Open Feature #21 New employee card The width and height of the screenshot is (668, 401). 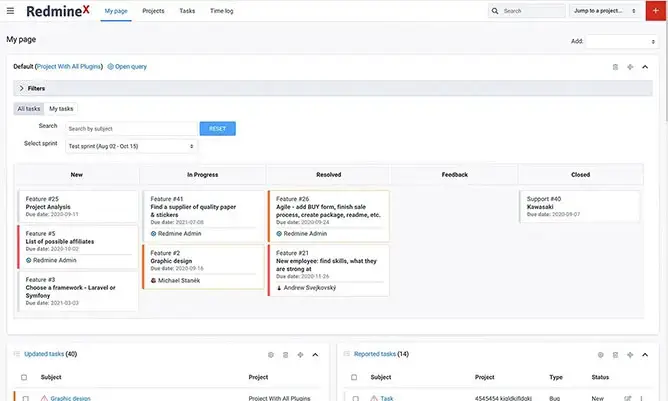tap(328, 270)
